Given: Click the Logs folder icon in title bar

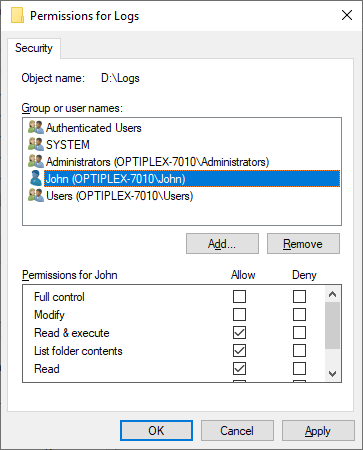Looking at the screenshot, I should coord(18,16).
